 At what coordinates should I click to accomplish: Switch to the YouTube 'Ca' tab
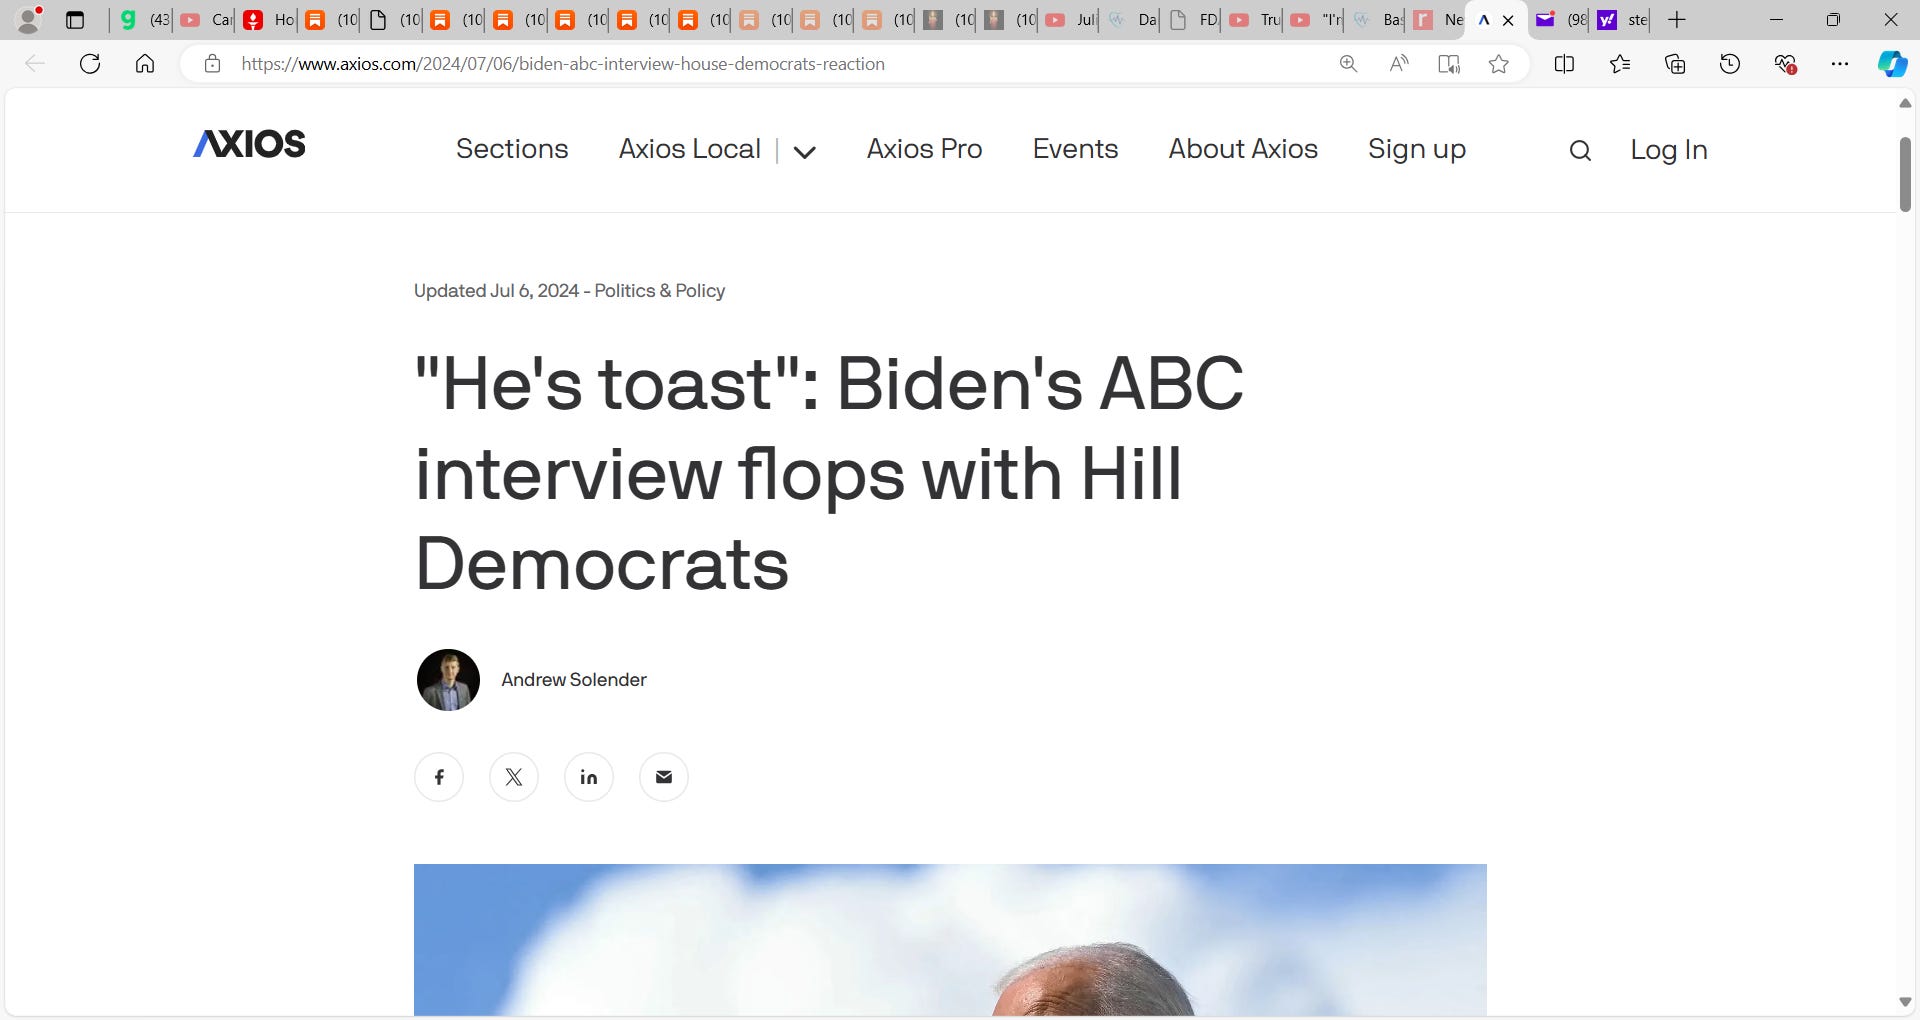tap(205, 20)
